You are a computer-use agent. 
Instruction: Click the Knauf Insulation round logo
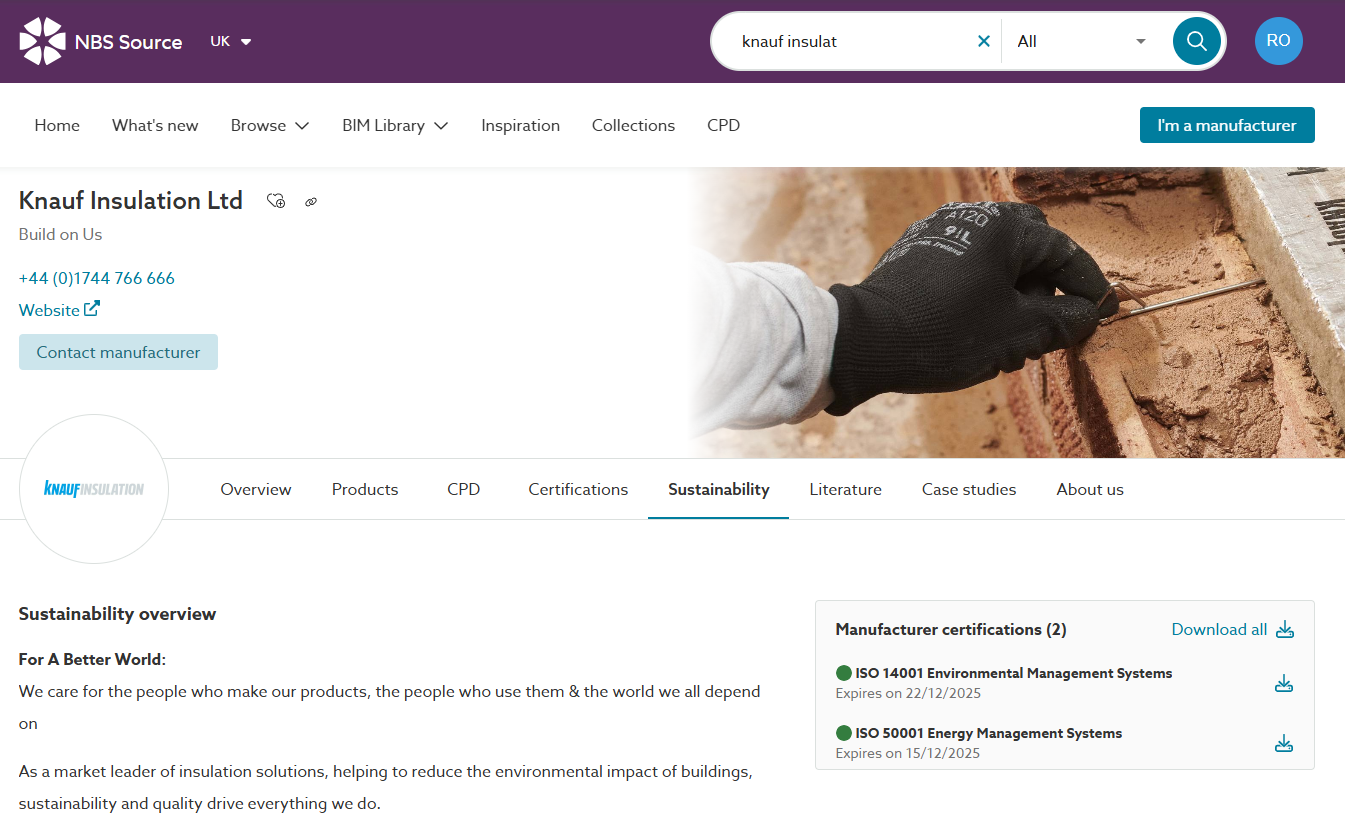tap(94, 489)
